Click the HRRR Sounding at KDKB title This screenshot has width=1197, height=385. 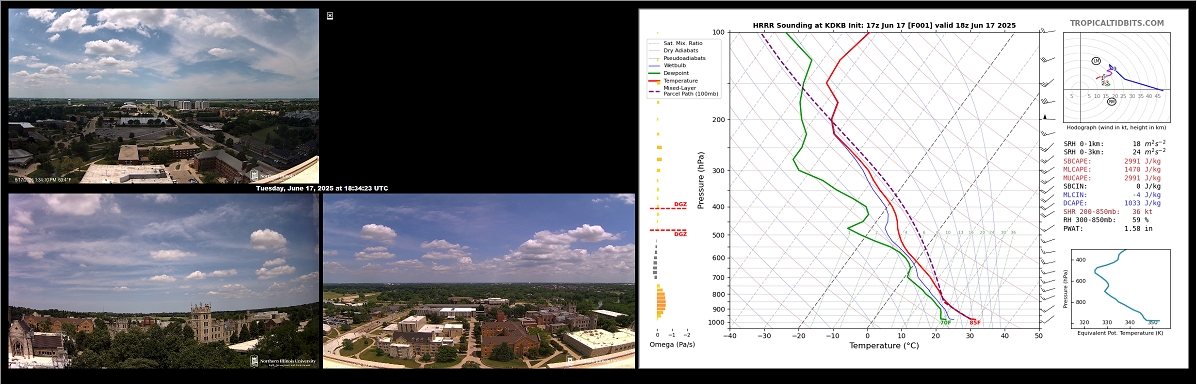[884, 25]
